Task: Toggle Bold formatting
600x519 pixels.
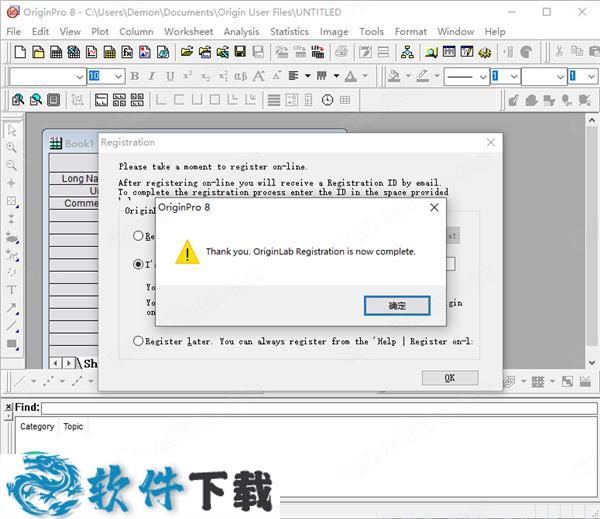Action: pos(134,76)
